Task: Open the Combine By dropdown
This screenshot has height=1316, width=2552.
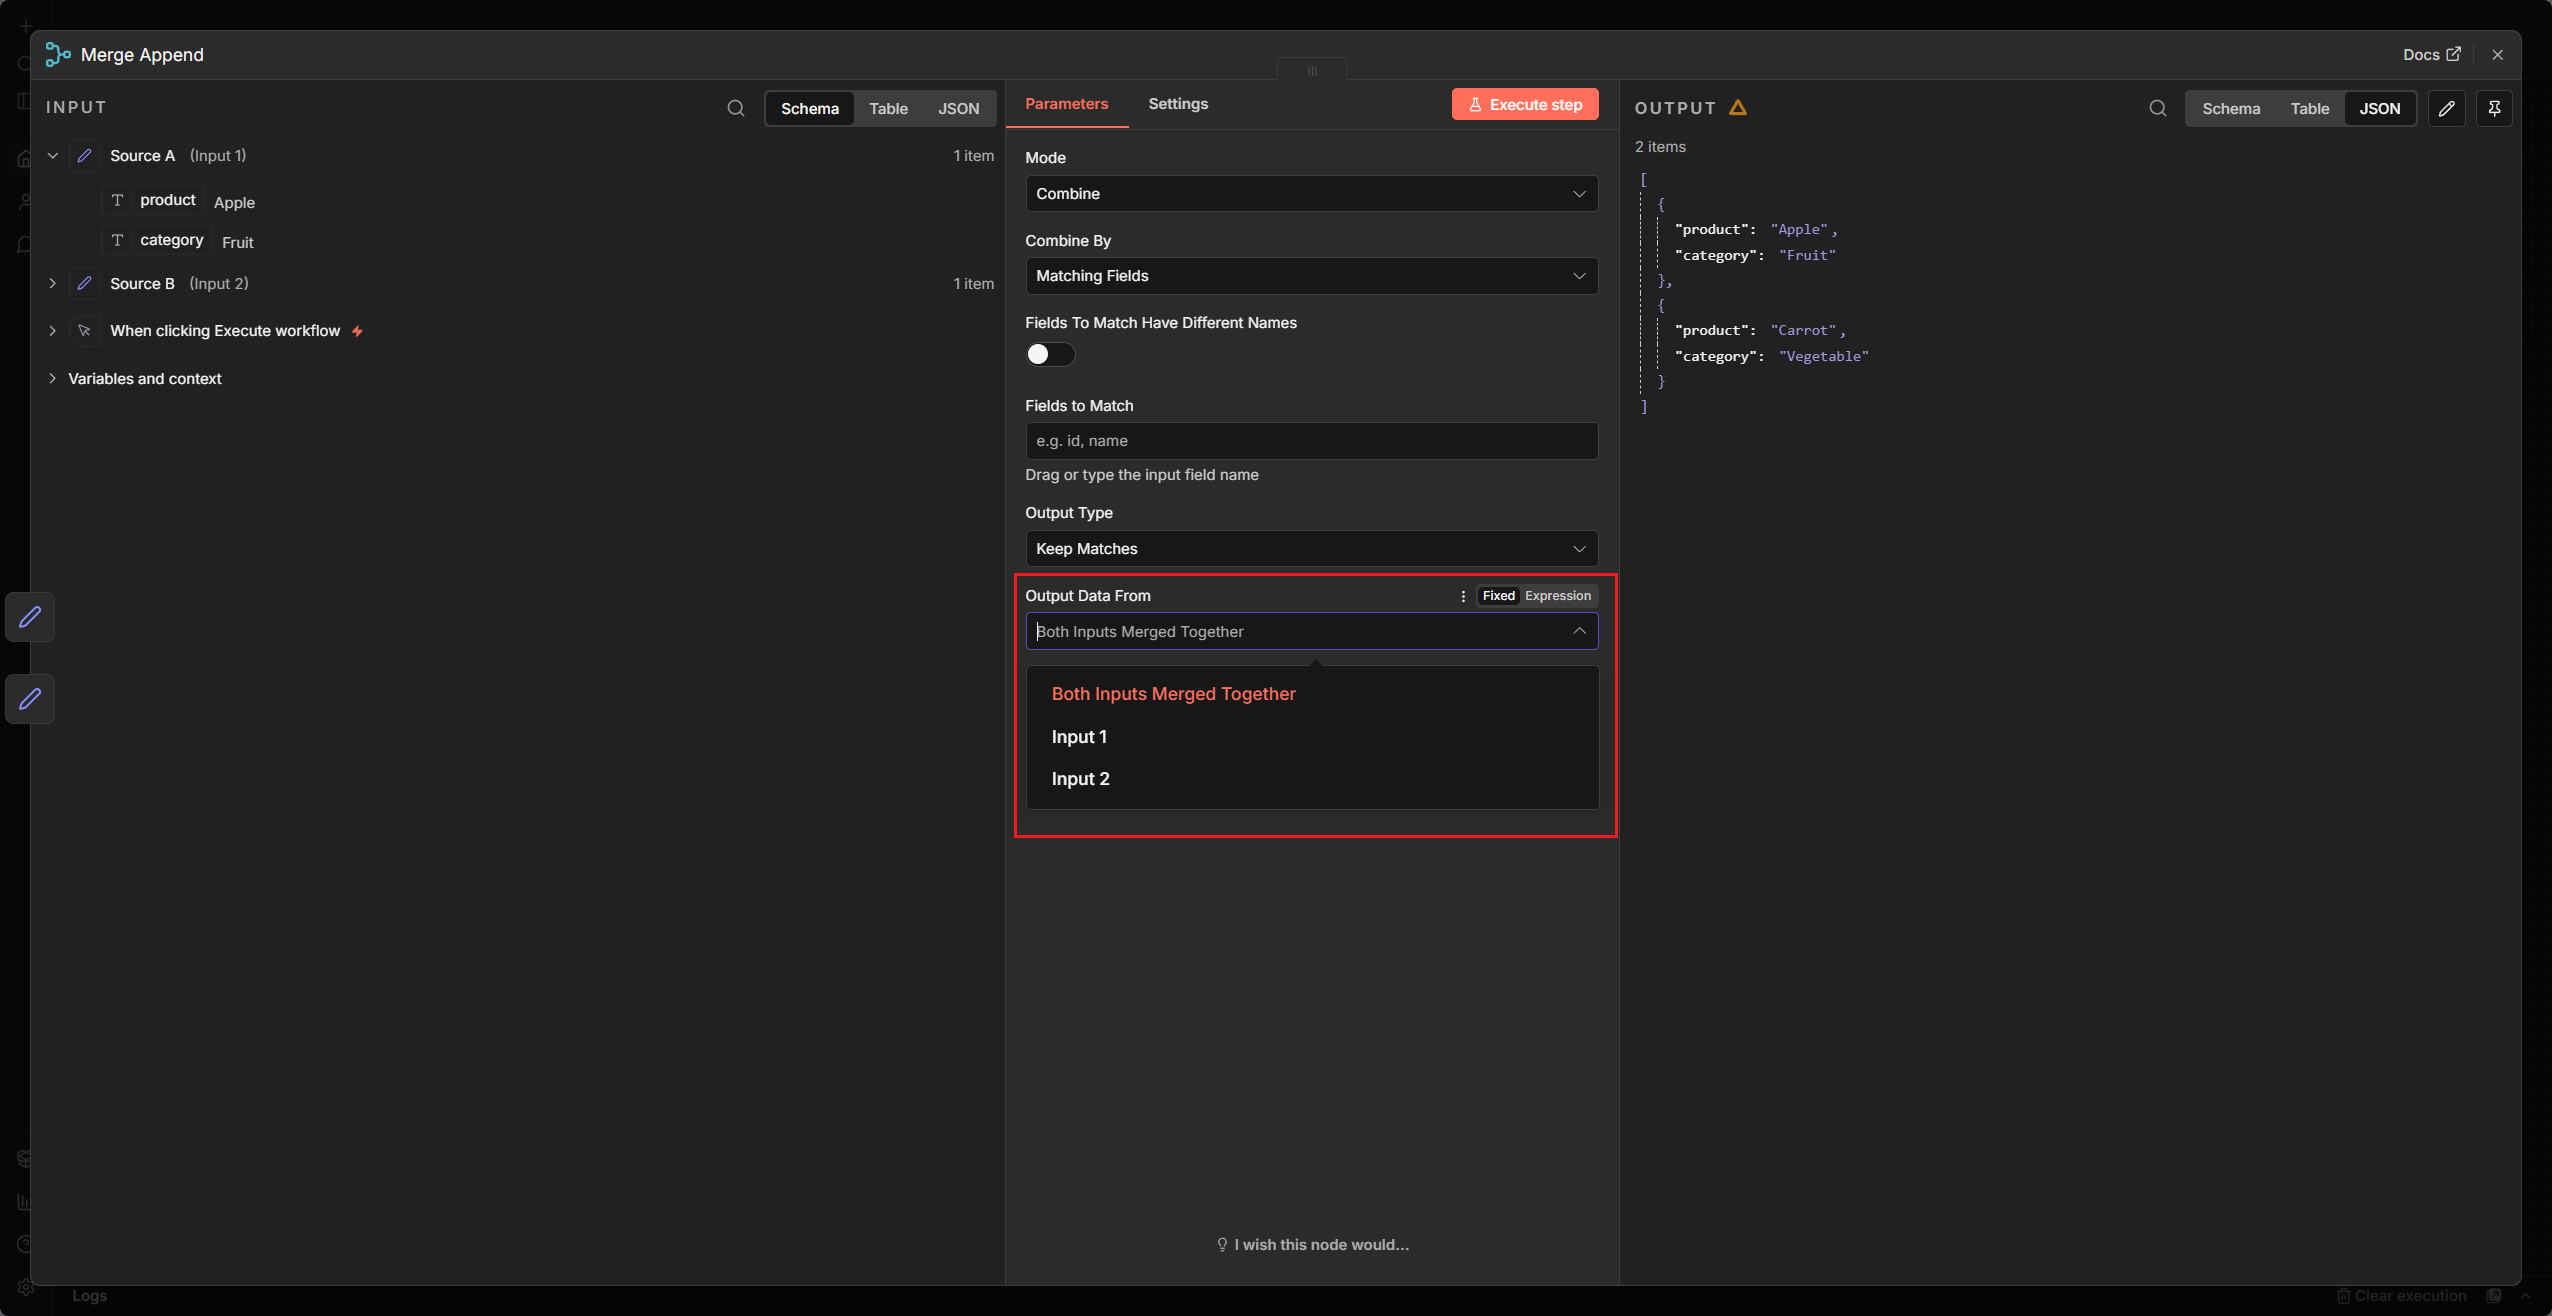Action: (x=1311, y=276)
